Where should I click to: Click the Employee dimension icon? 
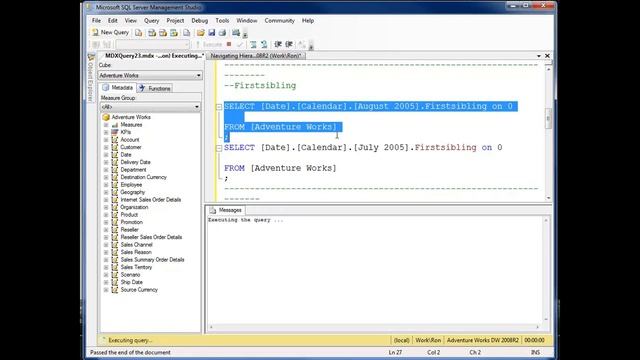tap(115, 185)
